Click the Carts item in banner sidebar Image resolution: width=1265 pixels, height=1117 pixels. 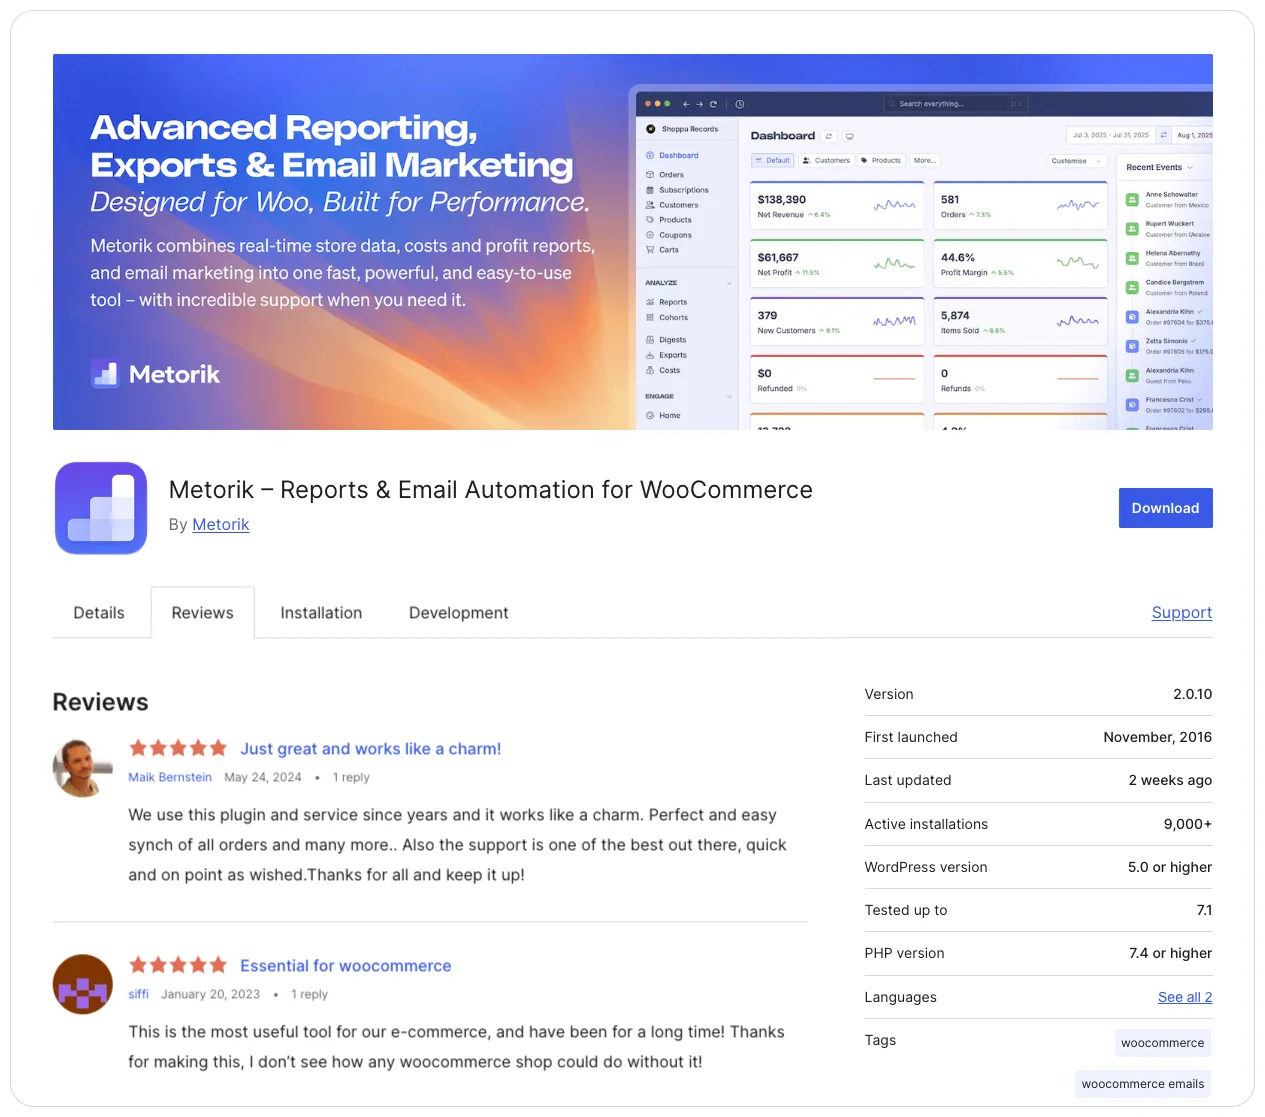click(662, 250)
